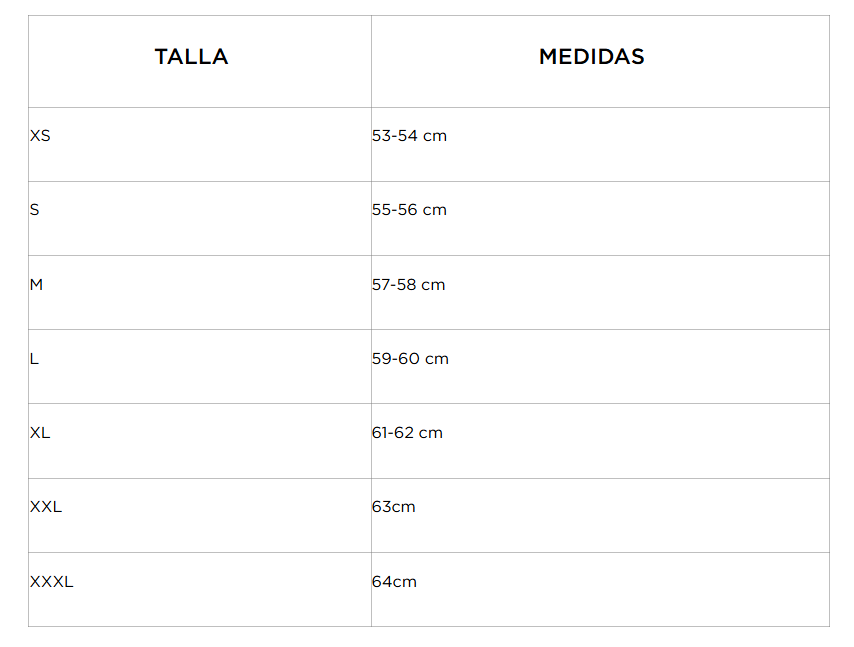854x647 pixels.
Task: Click the 64cm measurement
Action: pos(394,582)
